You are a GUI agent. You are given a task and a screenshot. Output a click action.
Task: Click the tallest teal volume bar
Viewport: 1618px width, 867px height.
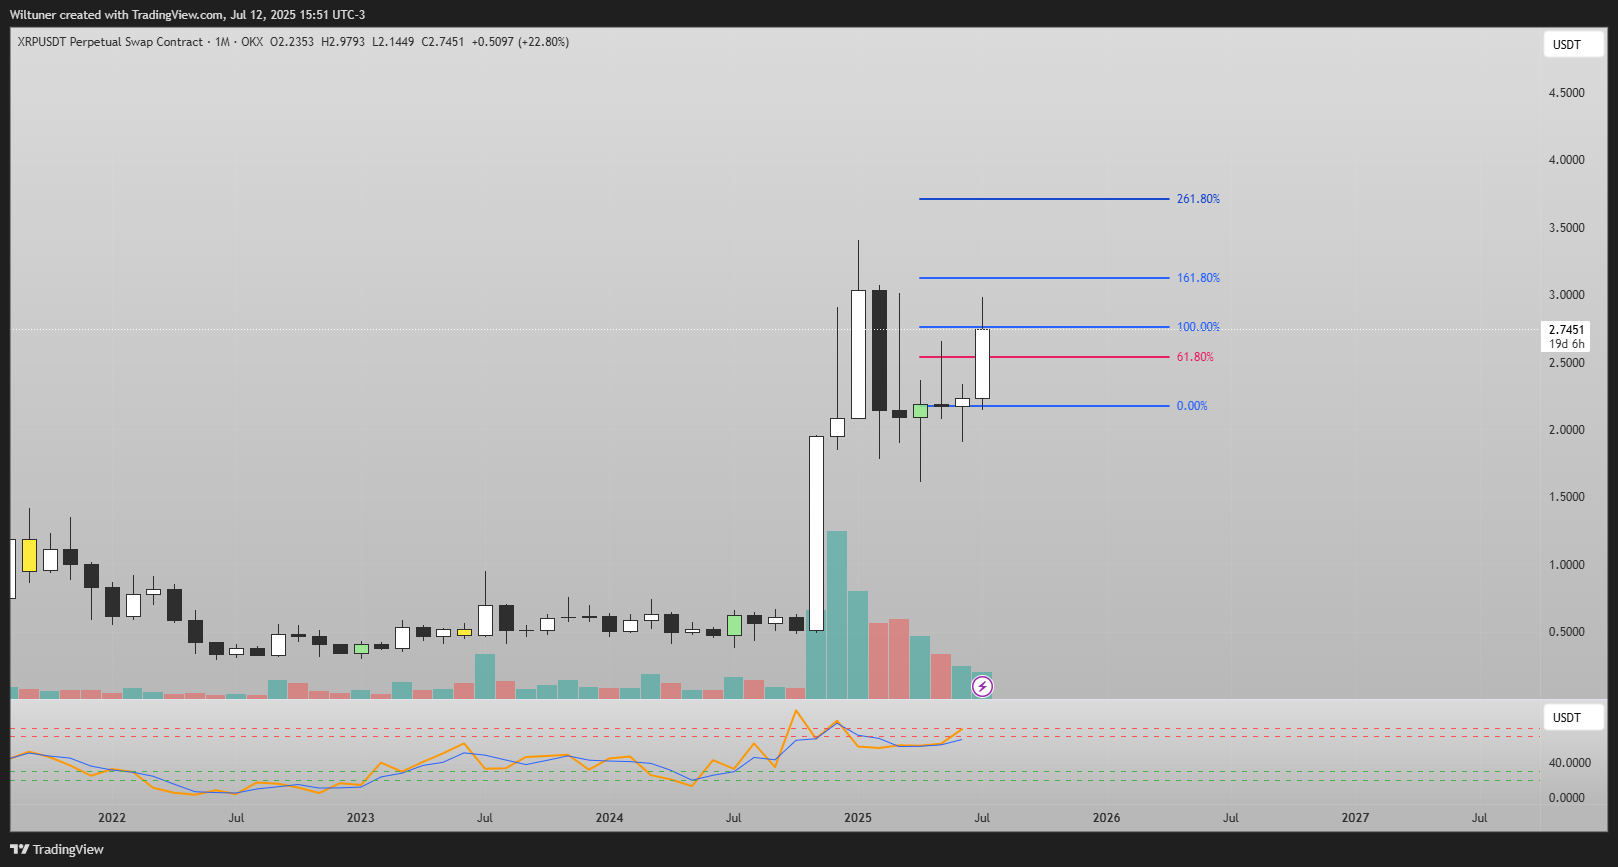[837, 615]
